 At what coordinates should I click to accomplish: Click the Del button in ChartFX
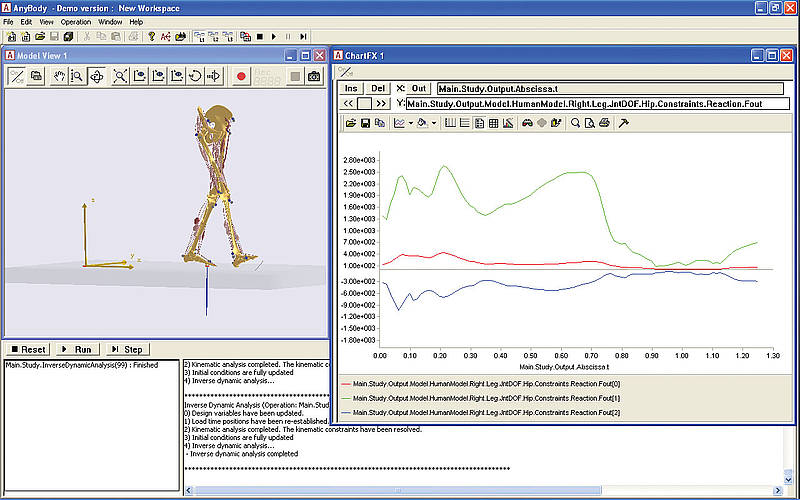click(378, 88)
